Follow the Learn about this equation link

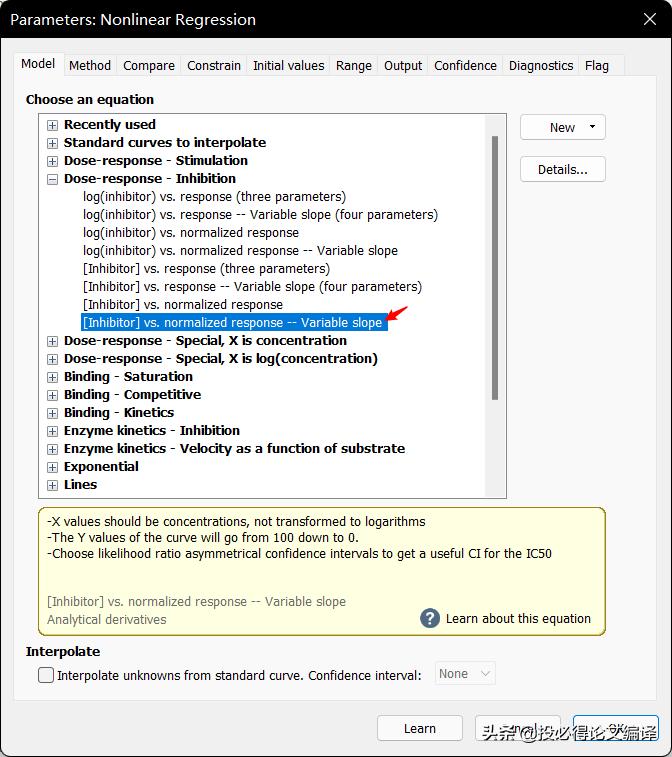518,618
